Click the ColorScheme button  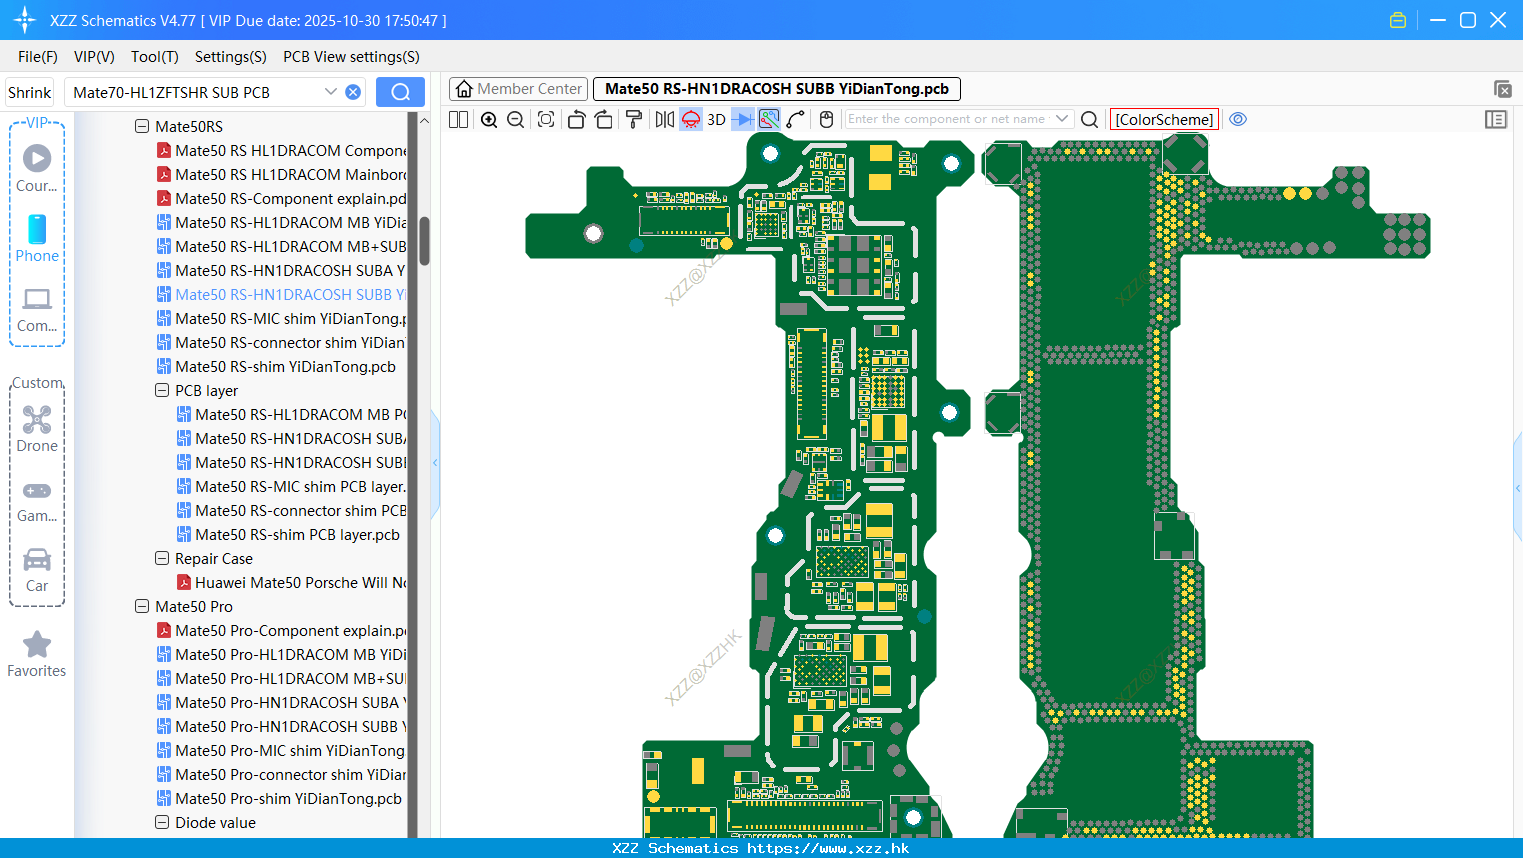click(1164, 119)
